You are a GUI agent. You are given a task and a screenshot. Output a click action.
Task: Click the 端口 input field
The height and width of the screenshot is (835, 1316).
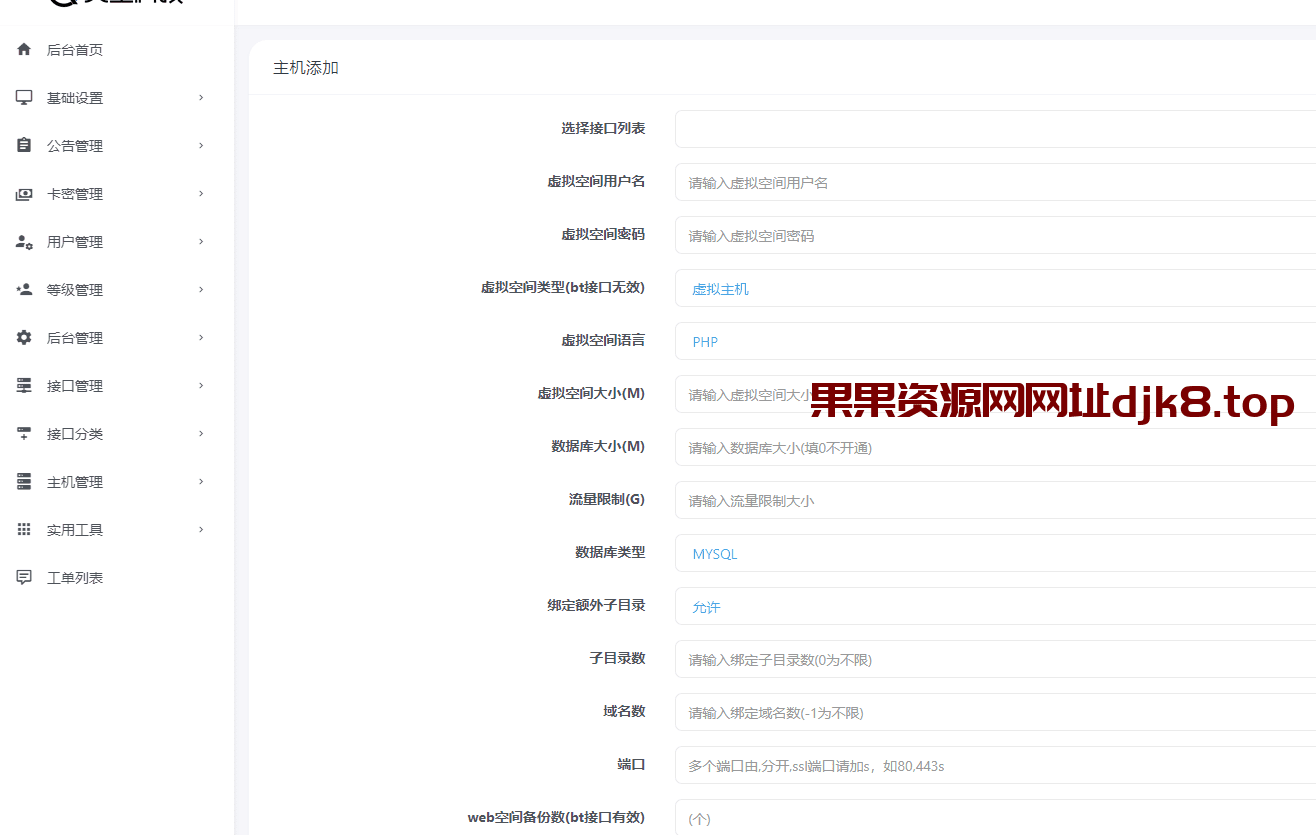(x=900, y=765)
